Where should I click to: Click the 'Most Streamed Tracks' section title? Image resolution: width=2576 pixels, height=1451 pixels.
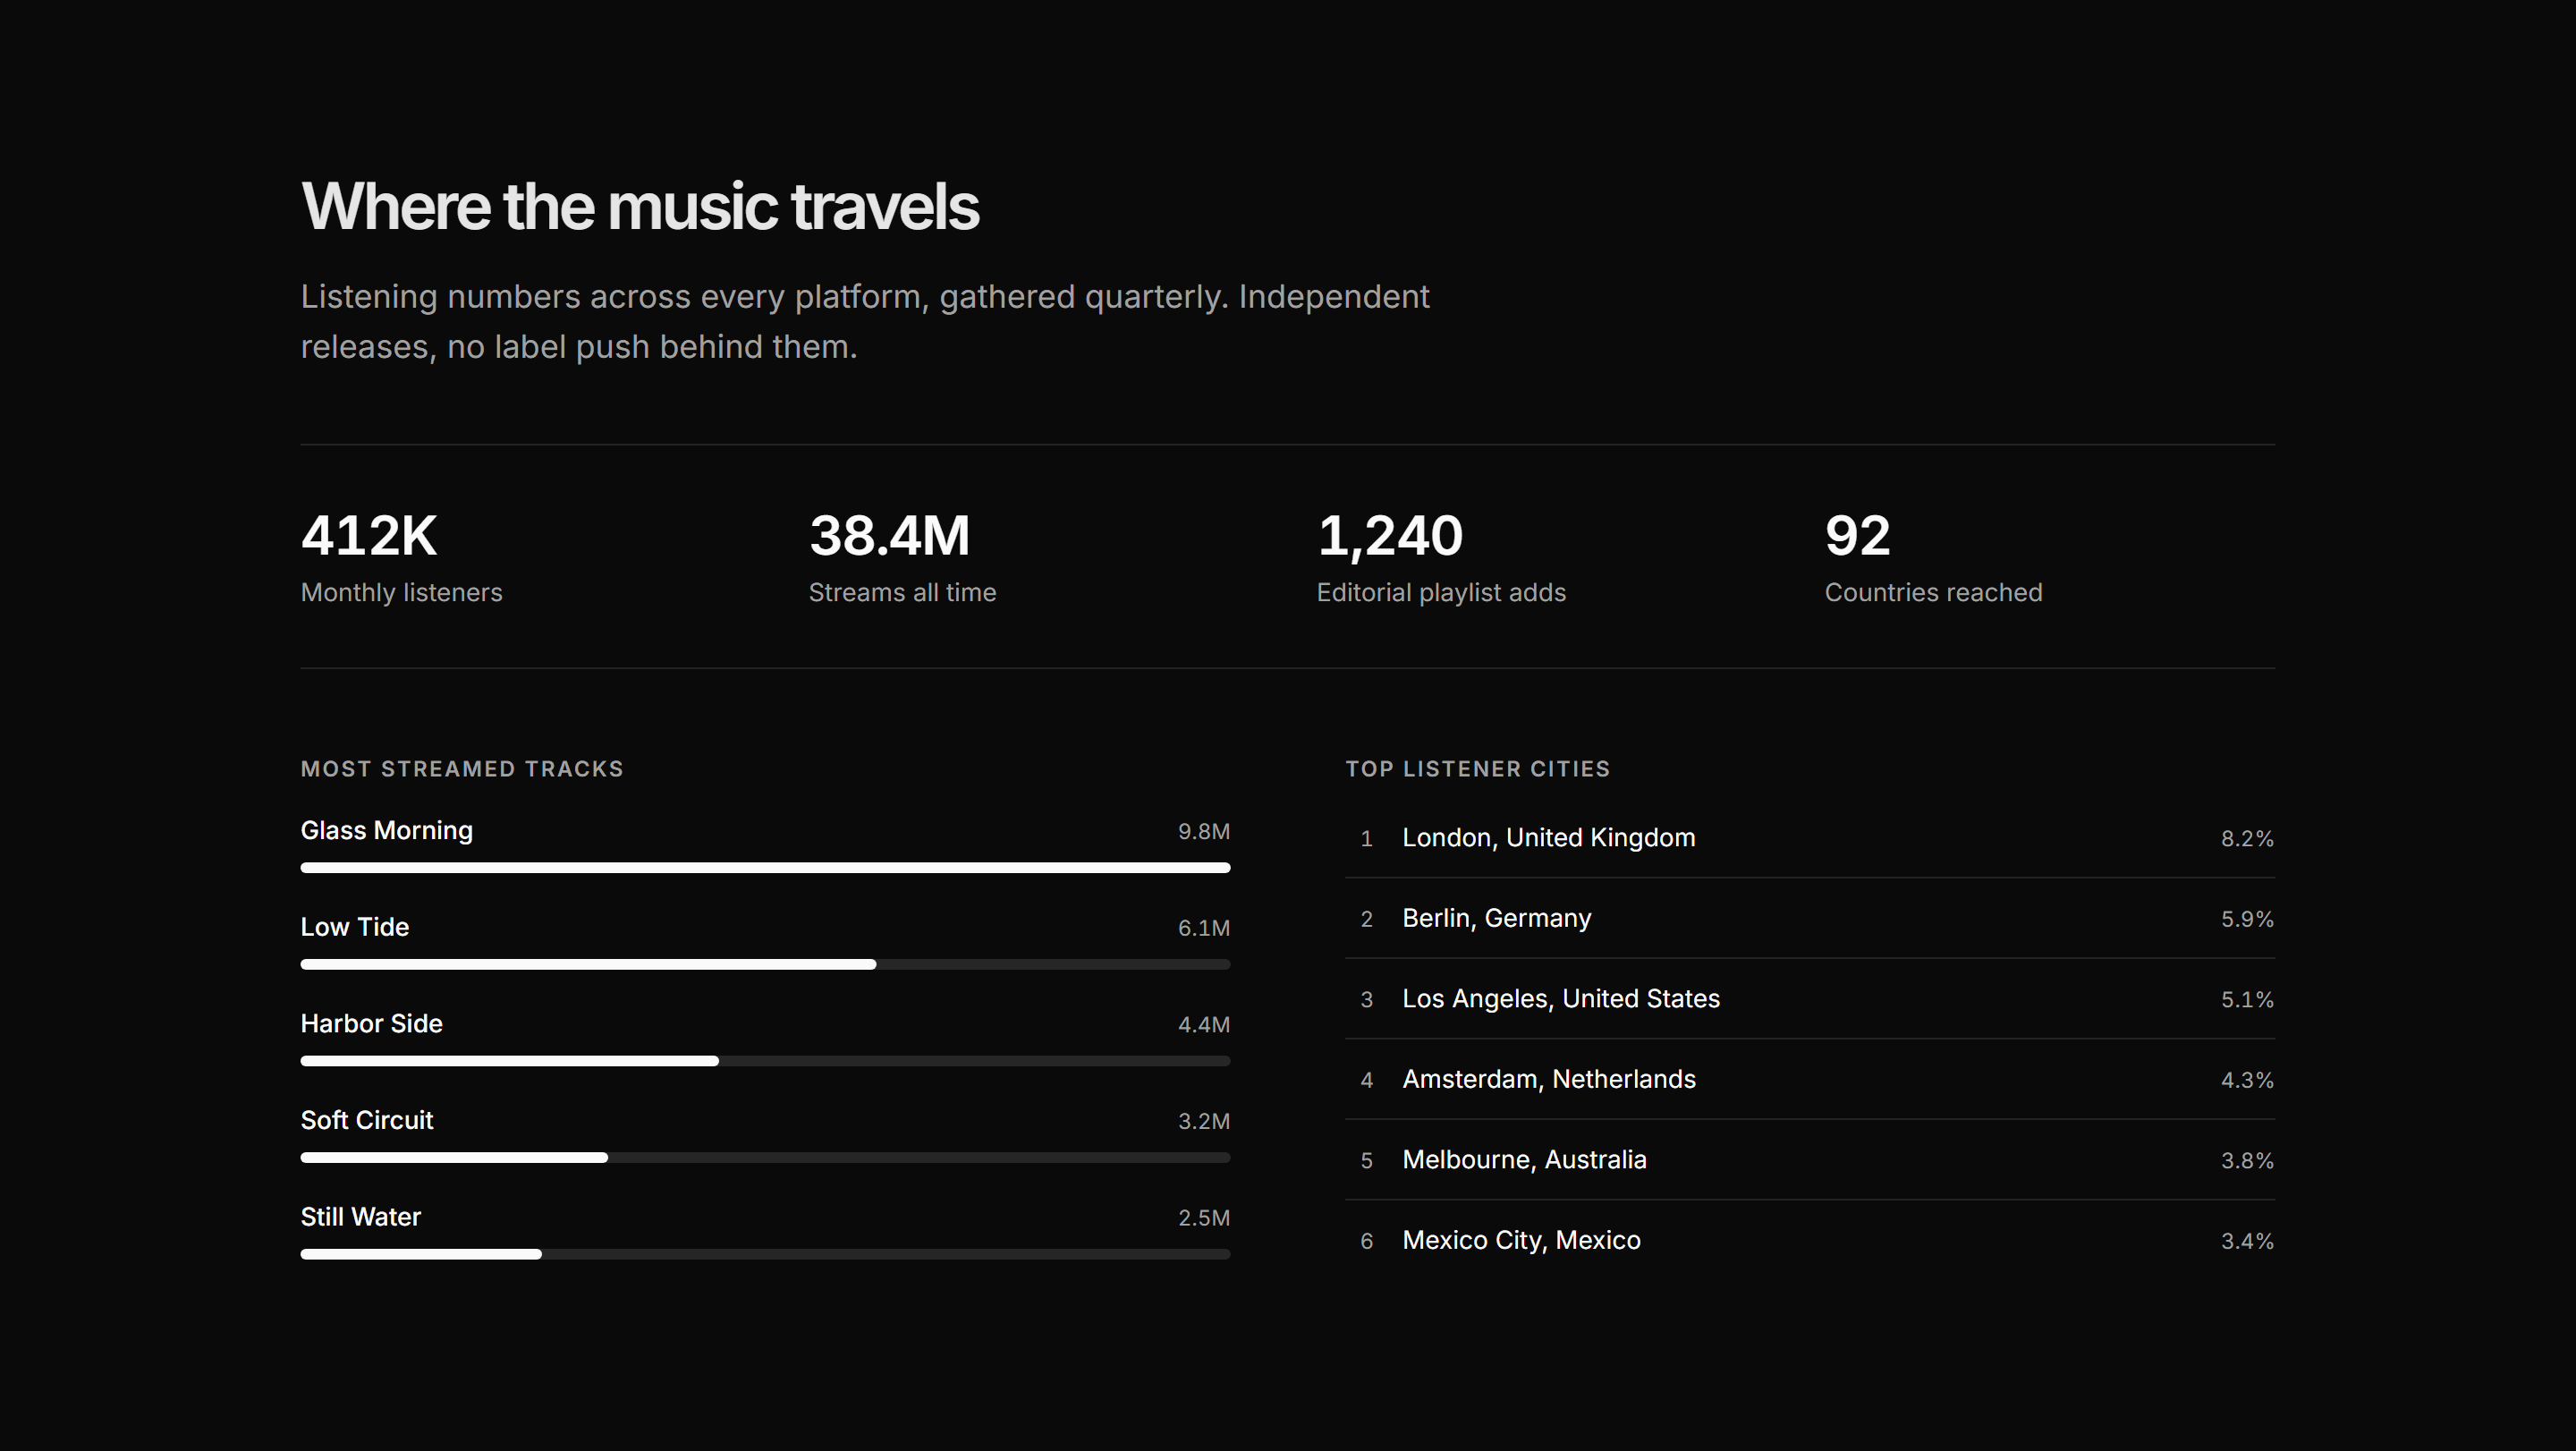pyautogui.click(x=462, y=769)
